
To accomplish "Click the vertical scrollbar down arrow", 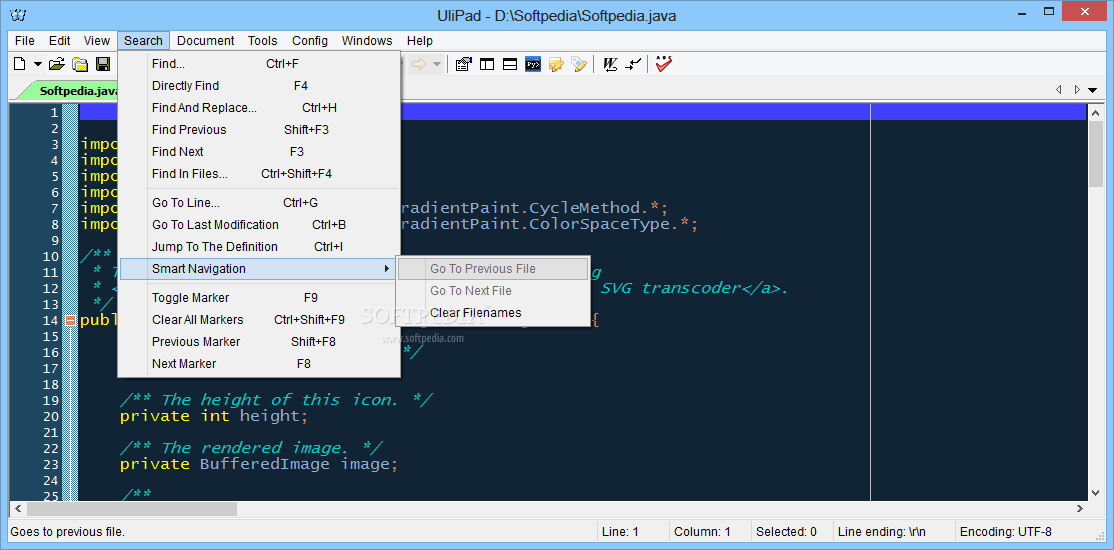I will pos(1096,492).
